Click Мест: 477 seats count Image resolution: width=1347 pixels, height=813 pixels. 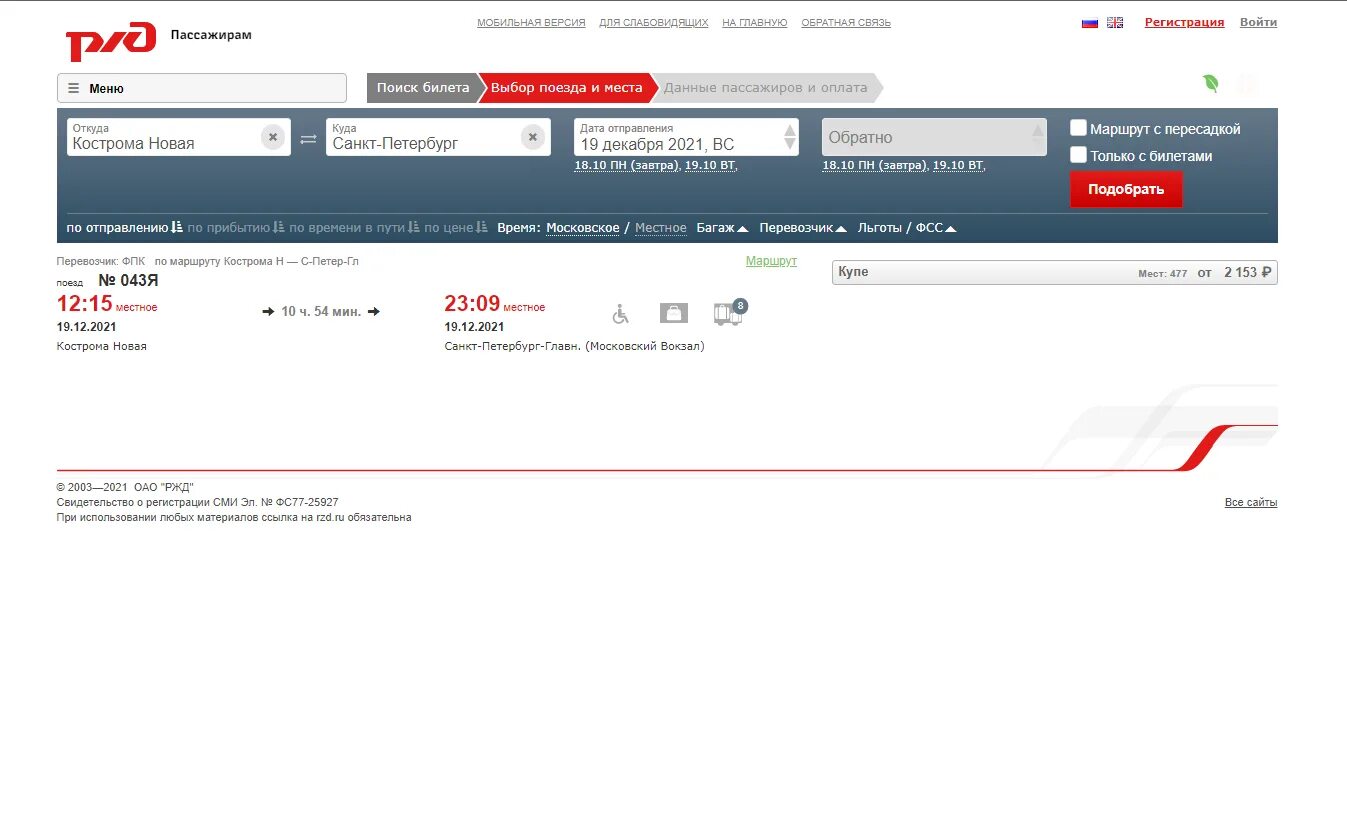(1162, 273)
